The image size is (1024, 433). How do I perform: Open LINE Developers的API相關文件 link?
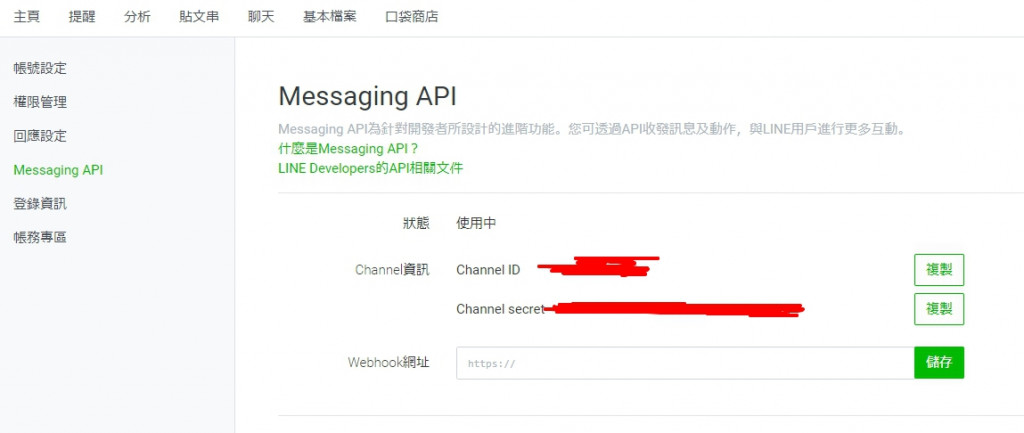[x=370, y=168]
